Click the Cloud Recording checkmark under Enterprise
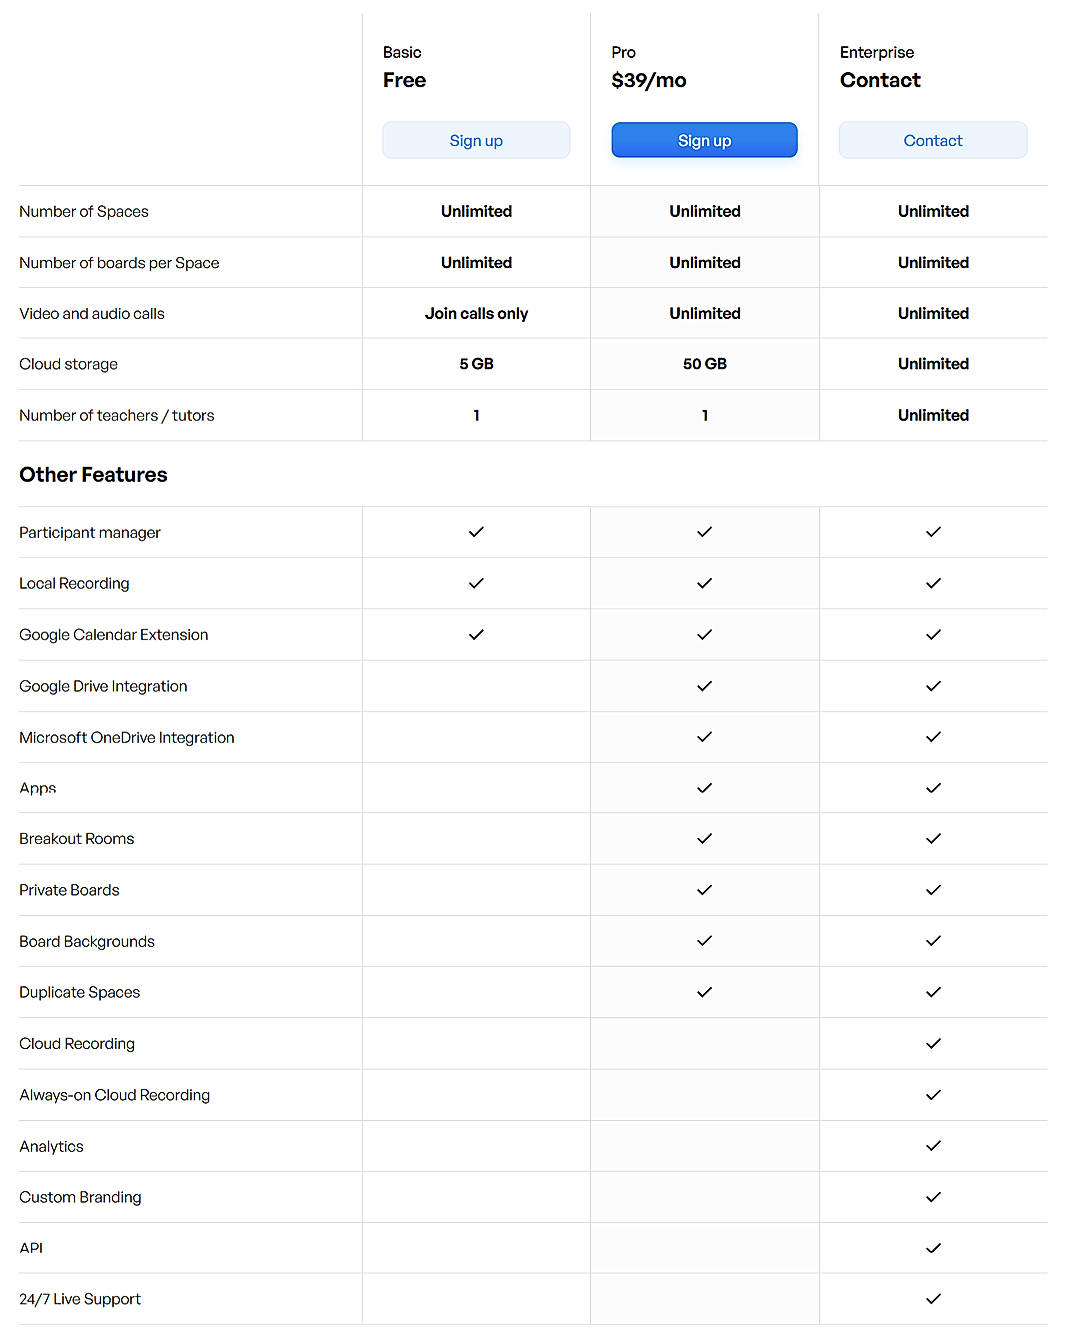The width and height of the screenshot is (1070, 1341). (933, 1043)
